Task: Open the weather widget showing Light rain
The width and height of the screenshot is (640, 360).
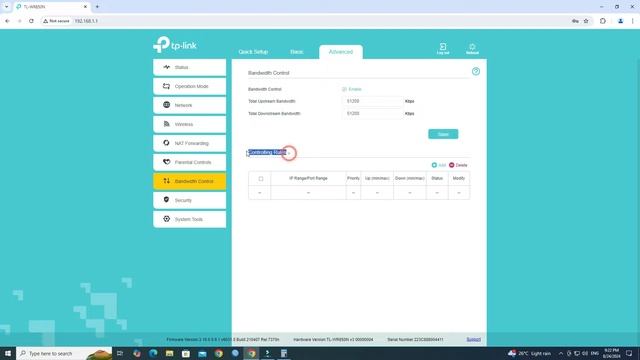Action: [529, 353]
